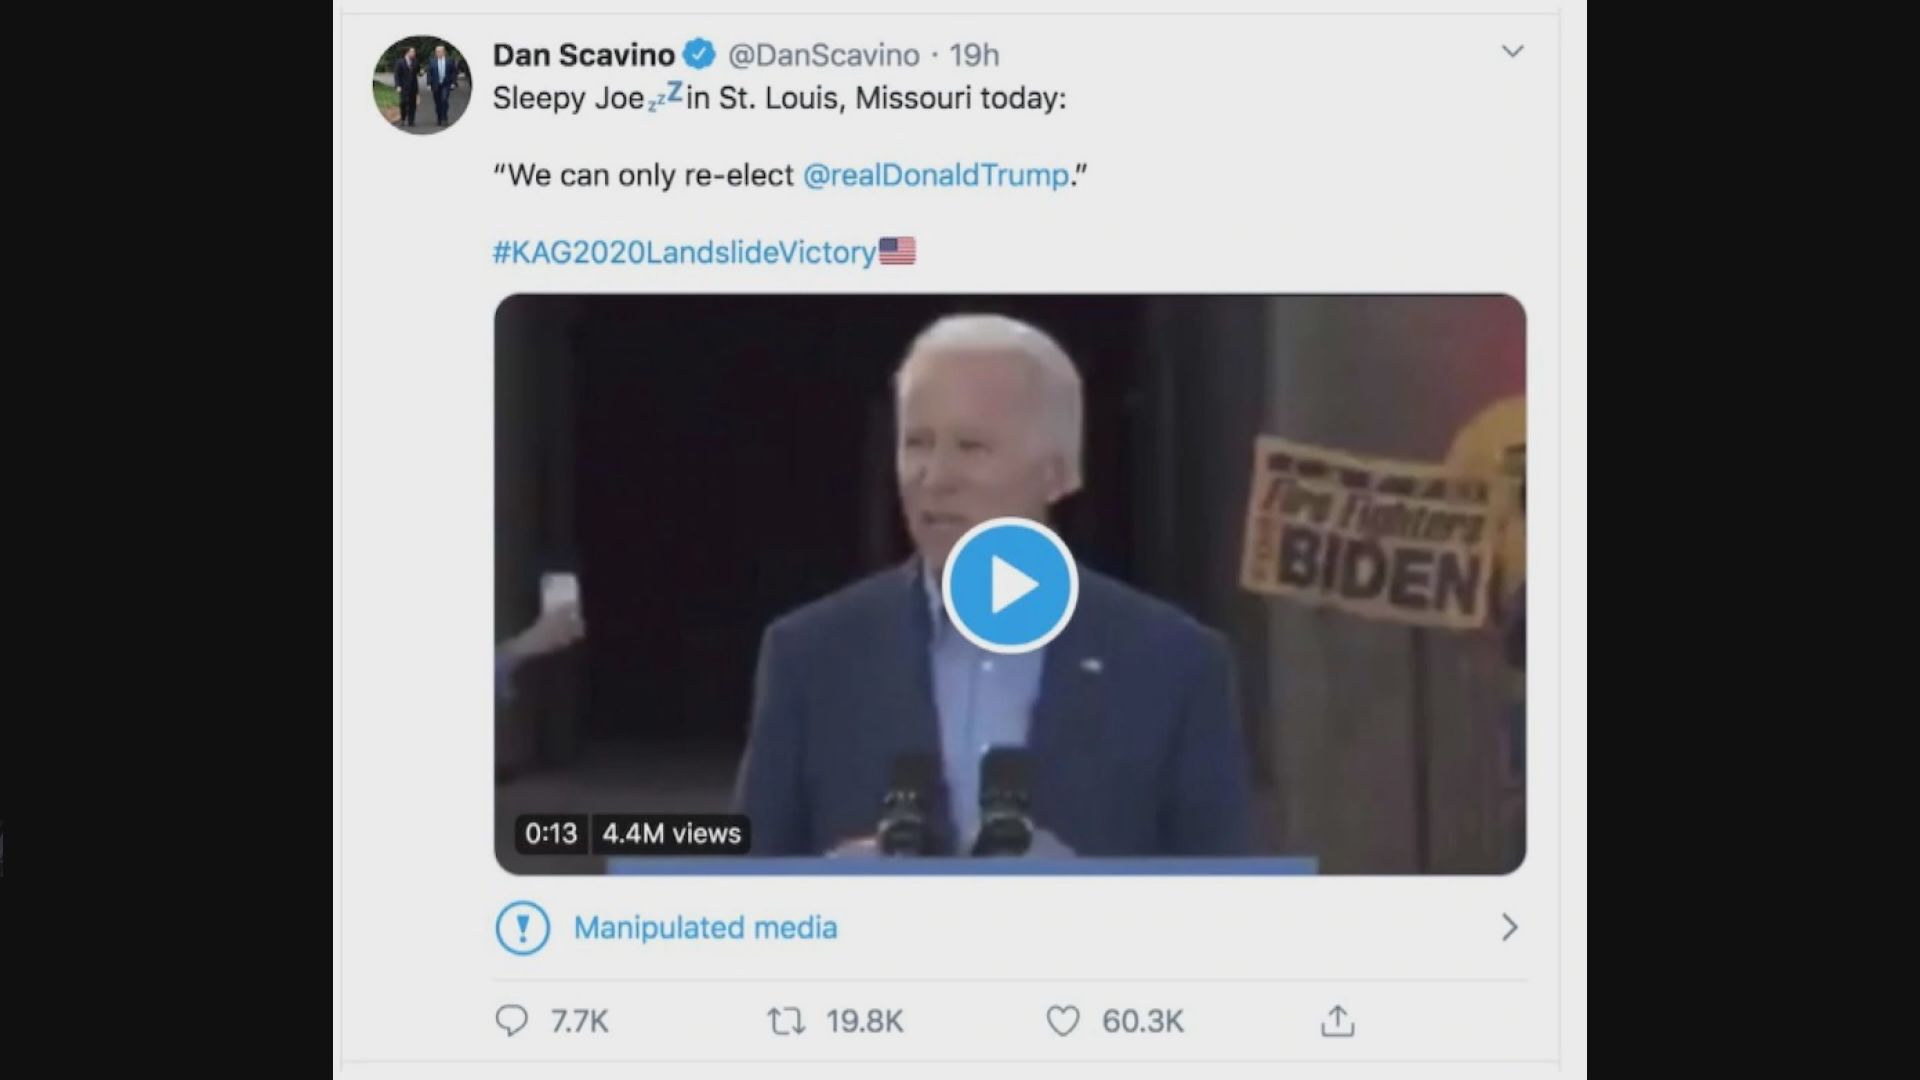The width and height of the screenshot is (1920, 1080).
Task: Open the #KAG2020LandslideVictory hashtag
Action: (684, 252)
